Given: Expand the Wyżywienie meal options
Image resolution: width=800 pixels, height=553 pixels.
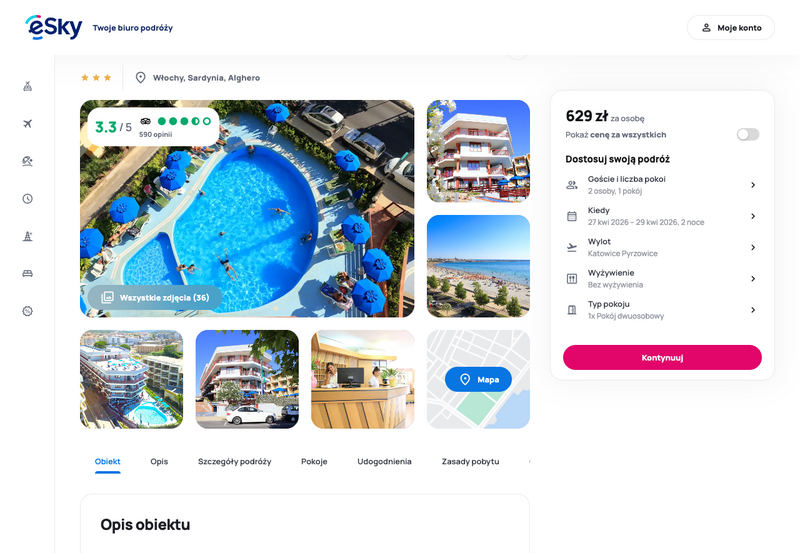Looking at the screenshot, I should [662, 279].
